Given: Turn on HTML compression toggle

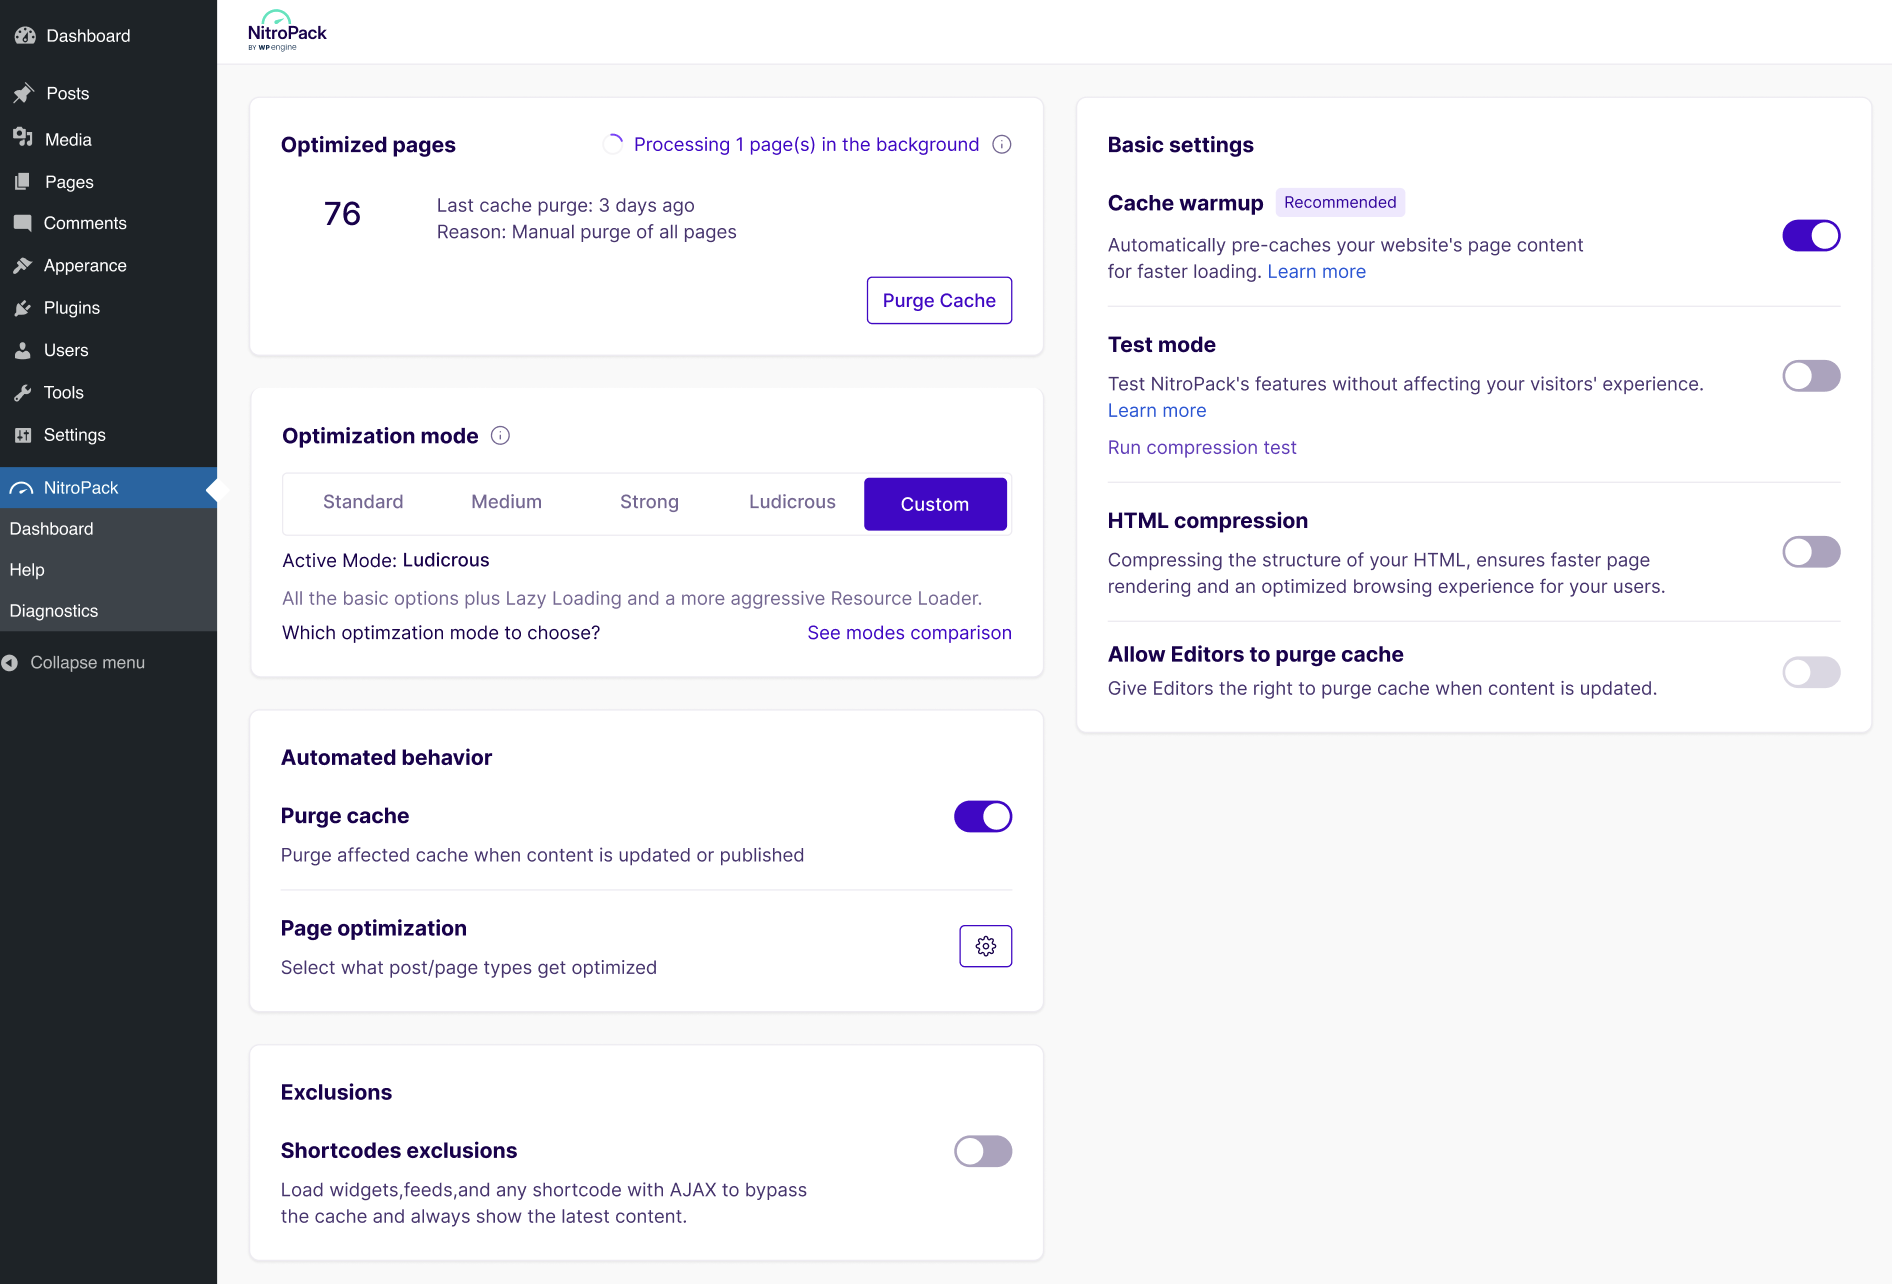Looking at the screenshot, I should (1810, 552).
